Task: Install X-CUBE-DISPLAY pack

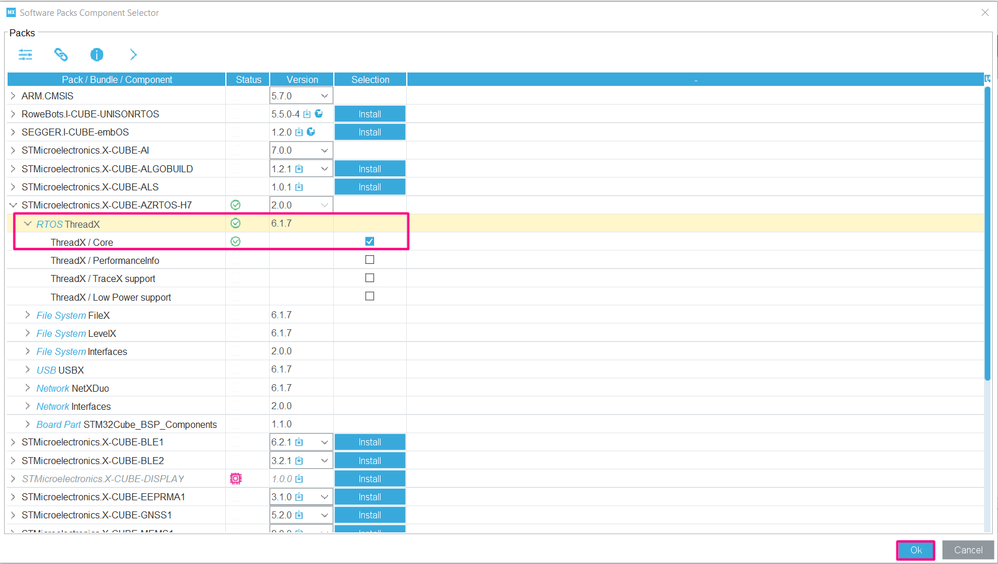Action: pyautogui.click(x=370, y=479)
